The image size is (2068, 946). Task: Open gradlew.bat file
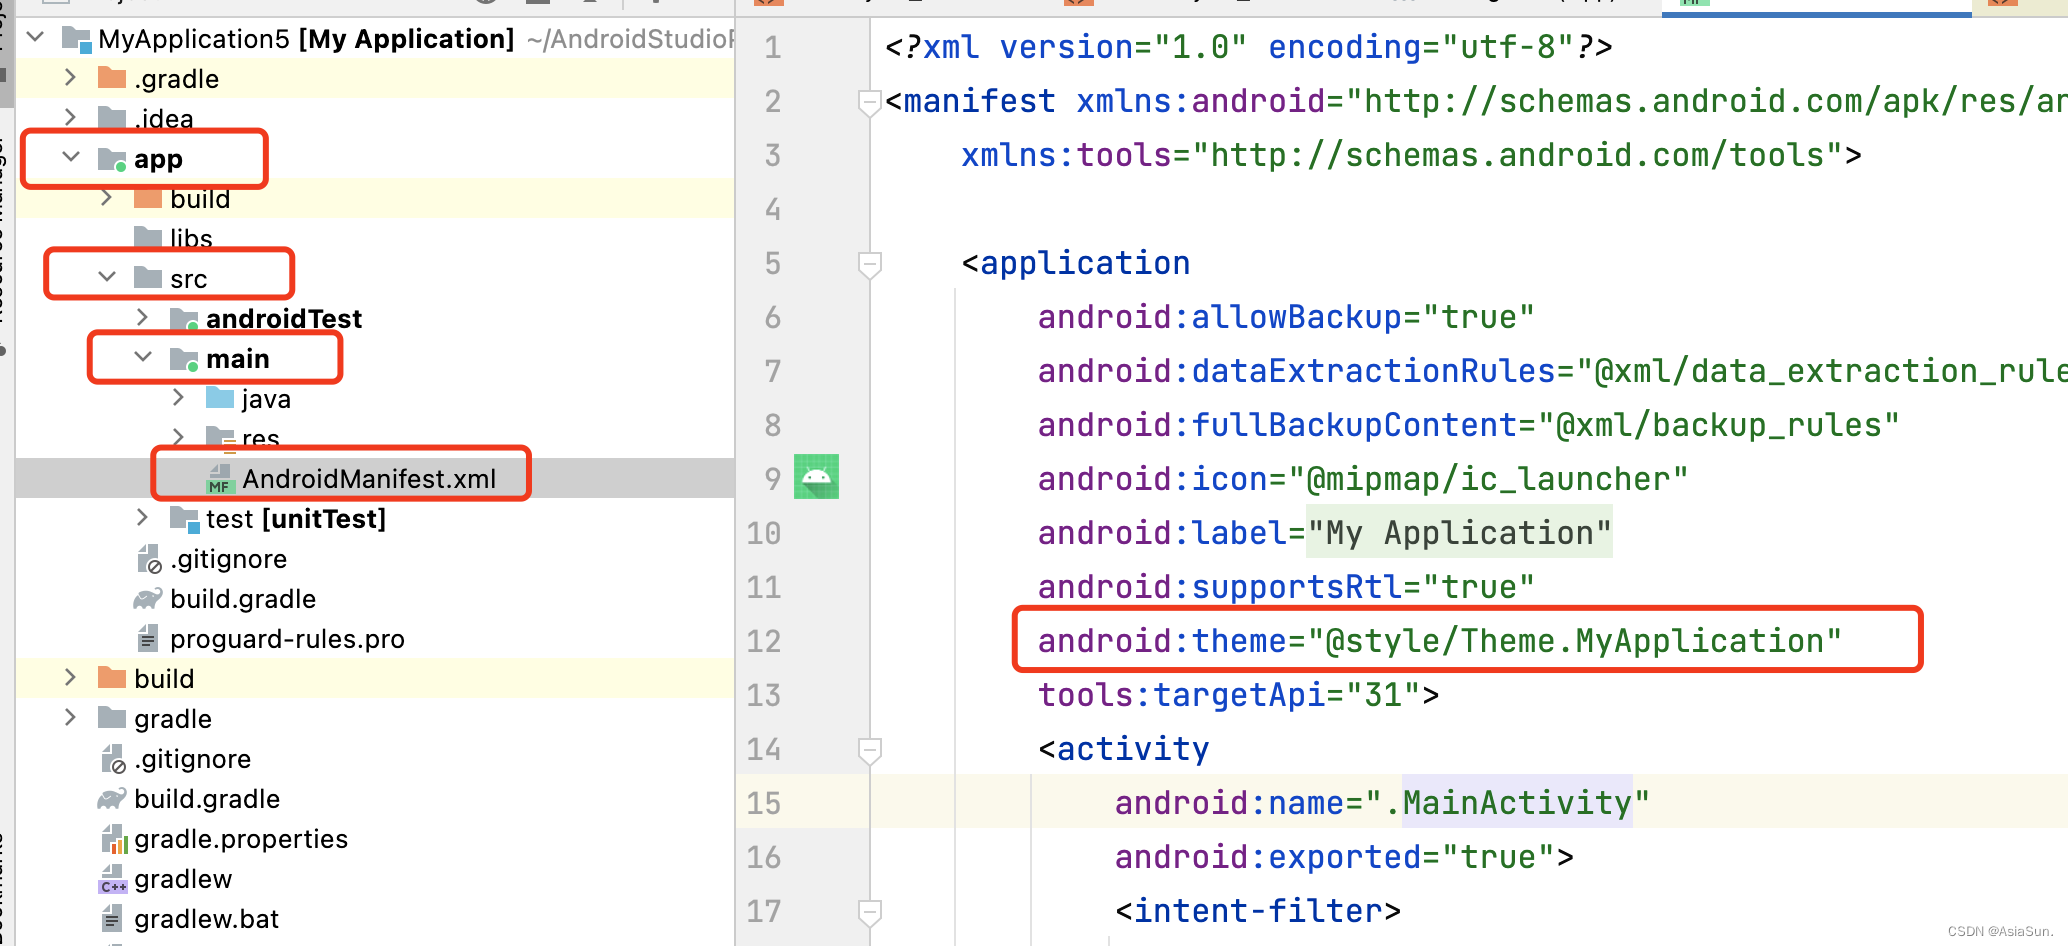(206, 919)
